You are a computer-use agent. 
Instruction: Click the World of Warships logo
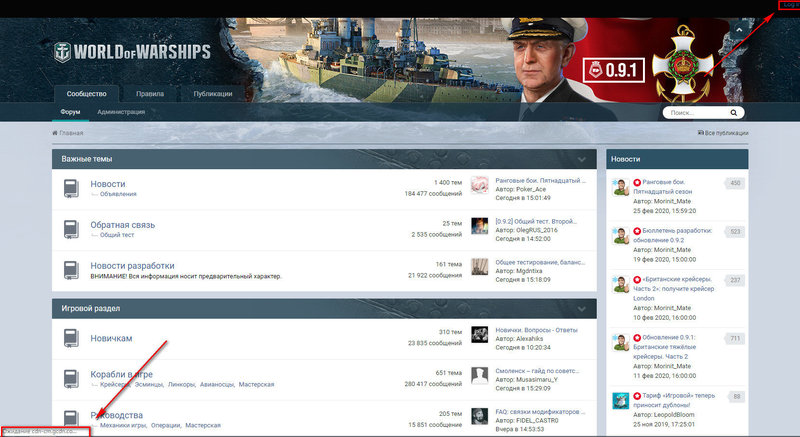(x=132, y=52)
